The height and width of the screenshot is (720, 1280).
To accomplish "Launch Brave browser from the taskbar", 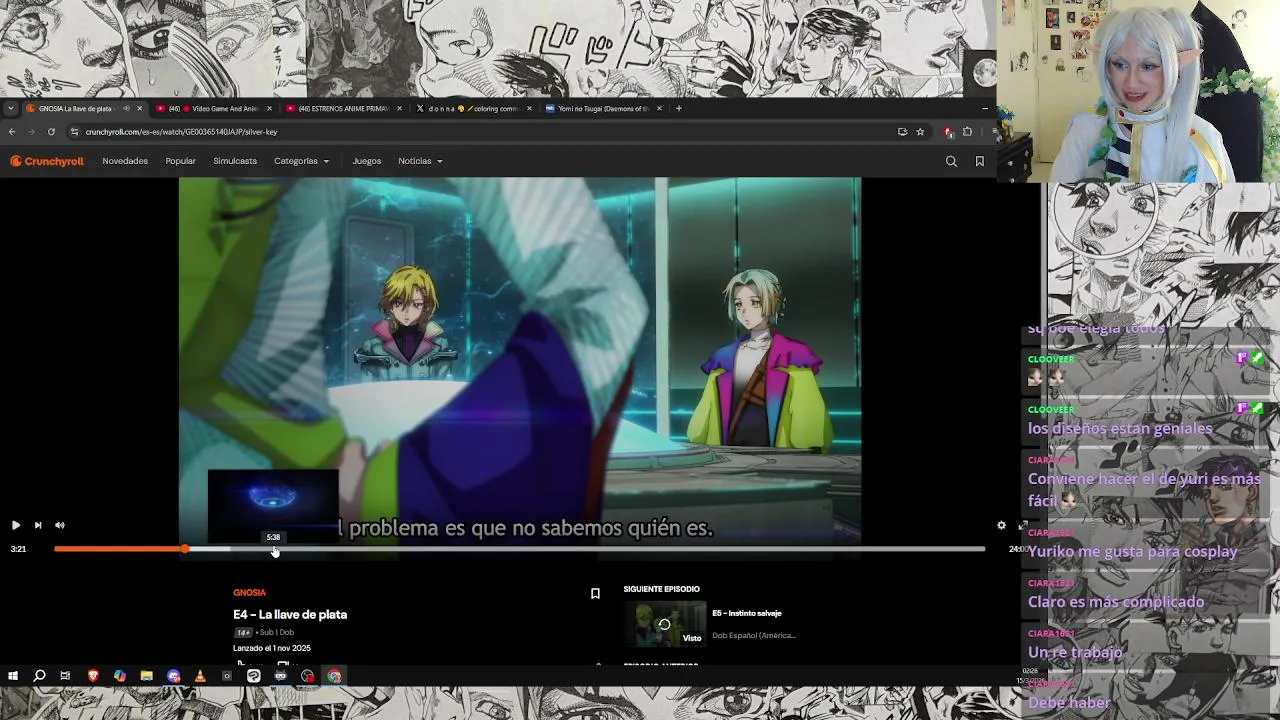I will coord(93,676).
